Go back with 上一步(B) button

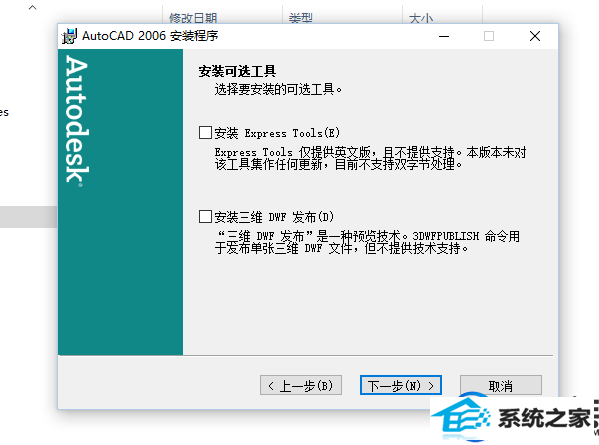pos(301,385)
